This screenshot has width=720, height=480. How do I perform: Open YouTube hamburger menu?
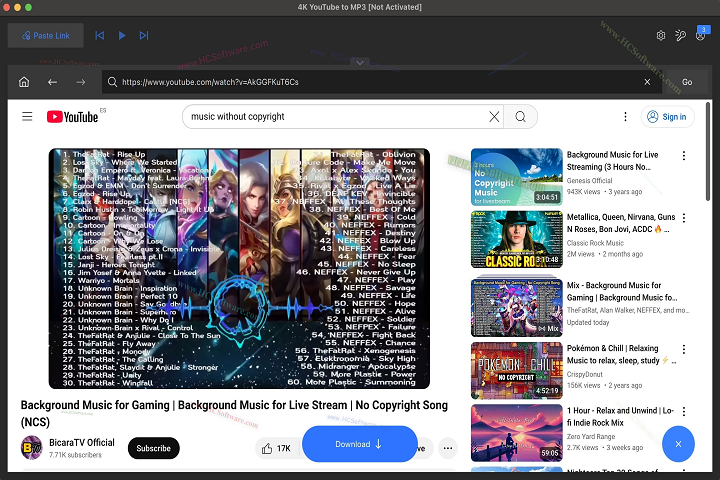tap(27, 116)
